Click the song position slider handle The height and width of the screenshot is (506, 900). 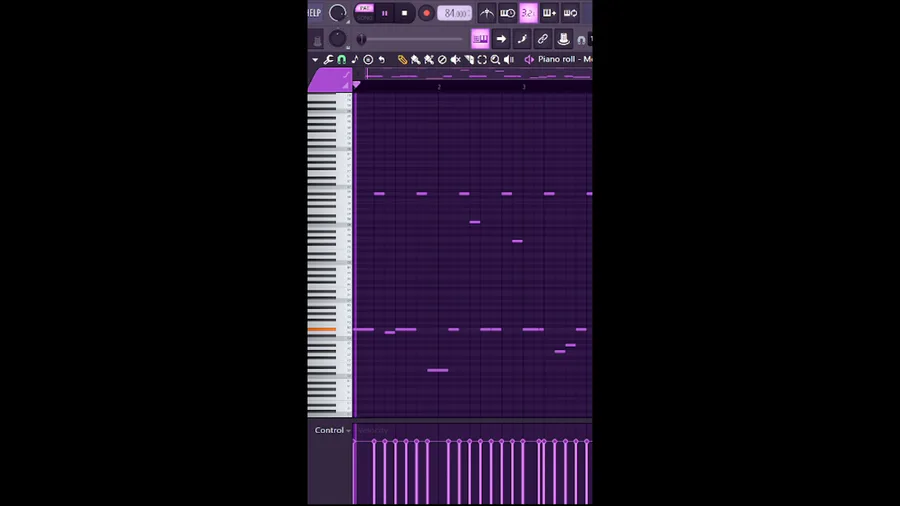361,39
